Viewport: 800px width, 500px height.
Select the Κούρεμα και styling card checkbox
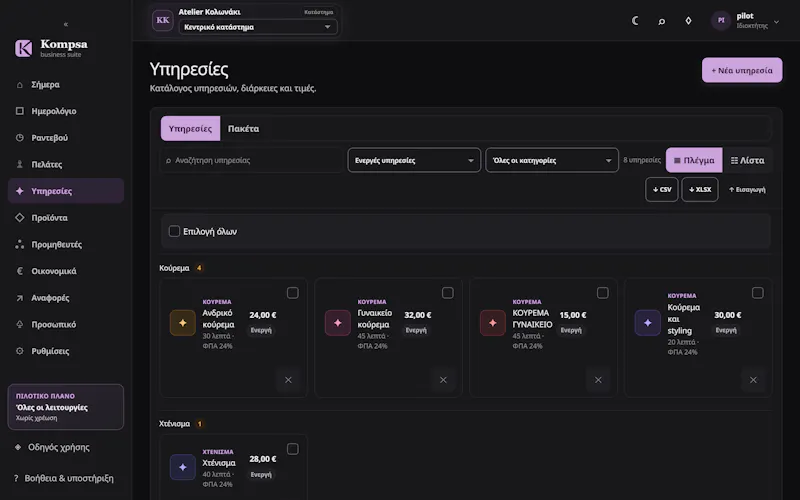point(758,293)
